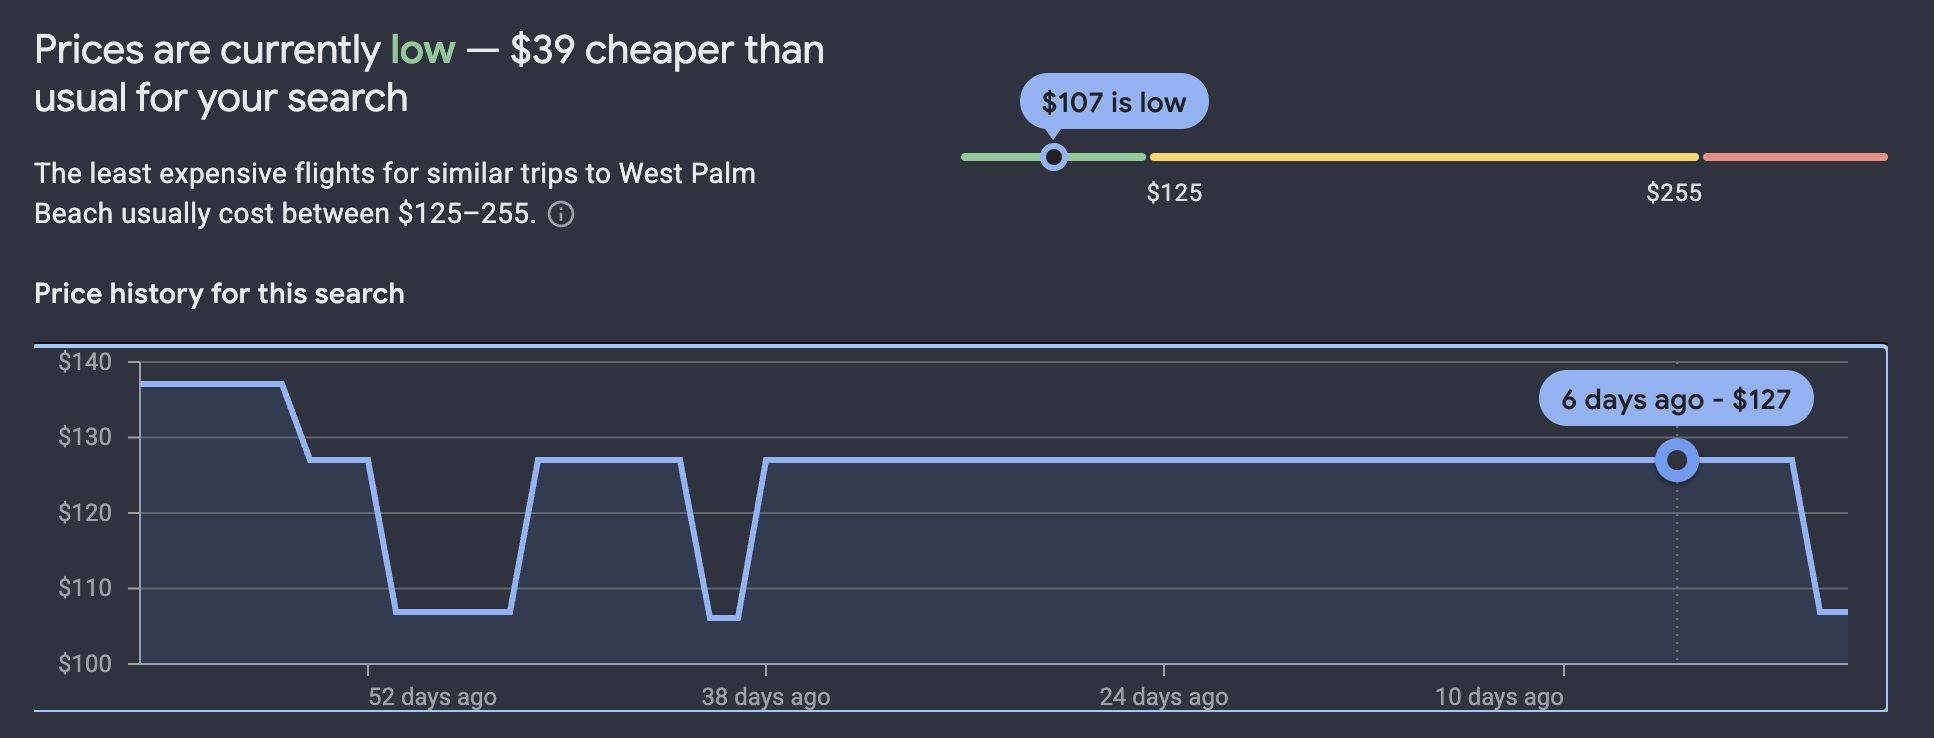1934x738 pixels.
Task: Select the "$107 is low" tooltip bubble
Action: pos(1113,101)
